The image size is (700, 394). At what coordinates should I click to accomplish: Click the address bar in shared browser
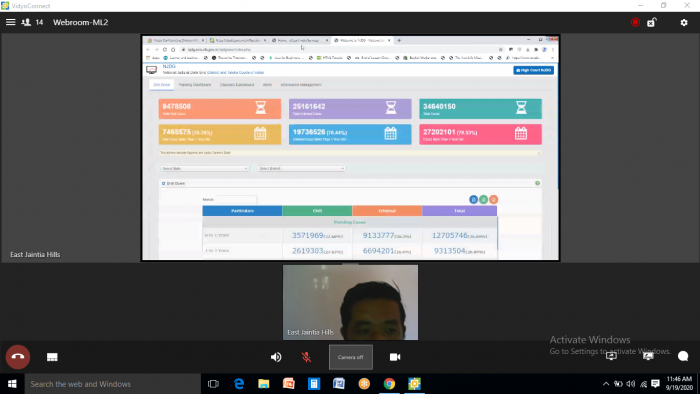coord(339,50)
